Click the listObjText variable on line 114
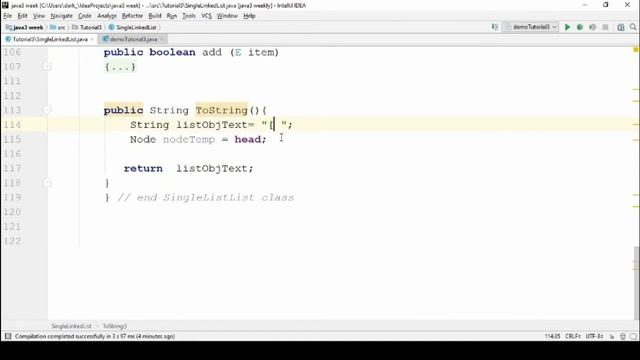This screenshot has height=360, width=640. click(212, 125)
